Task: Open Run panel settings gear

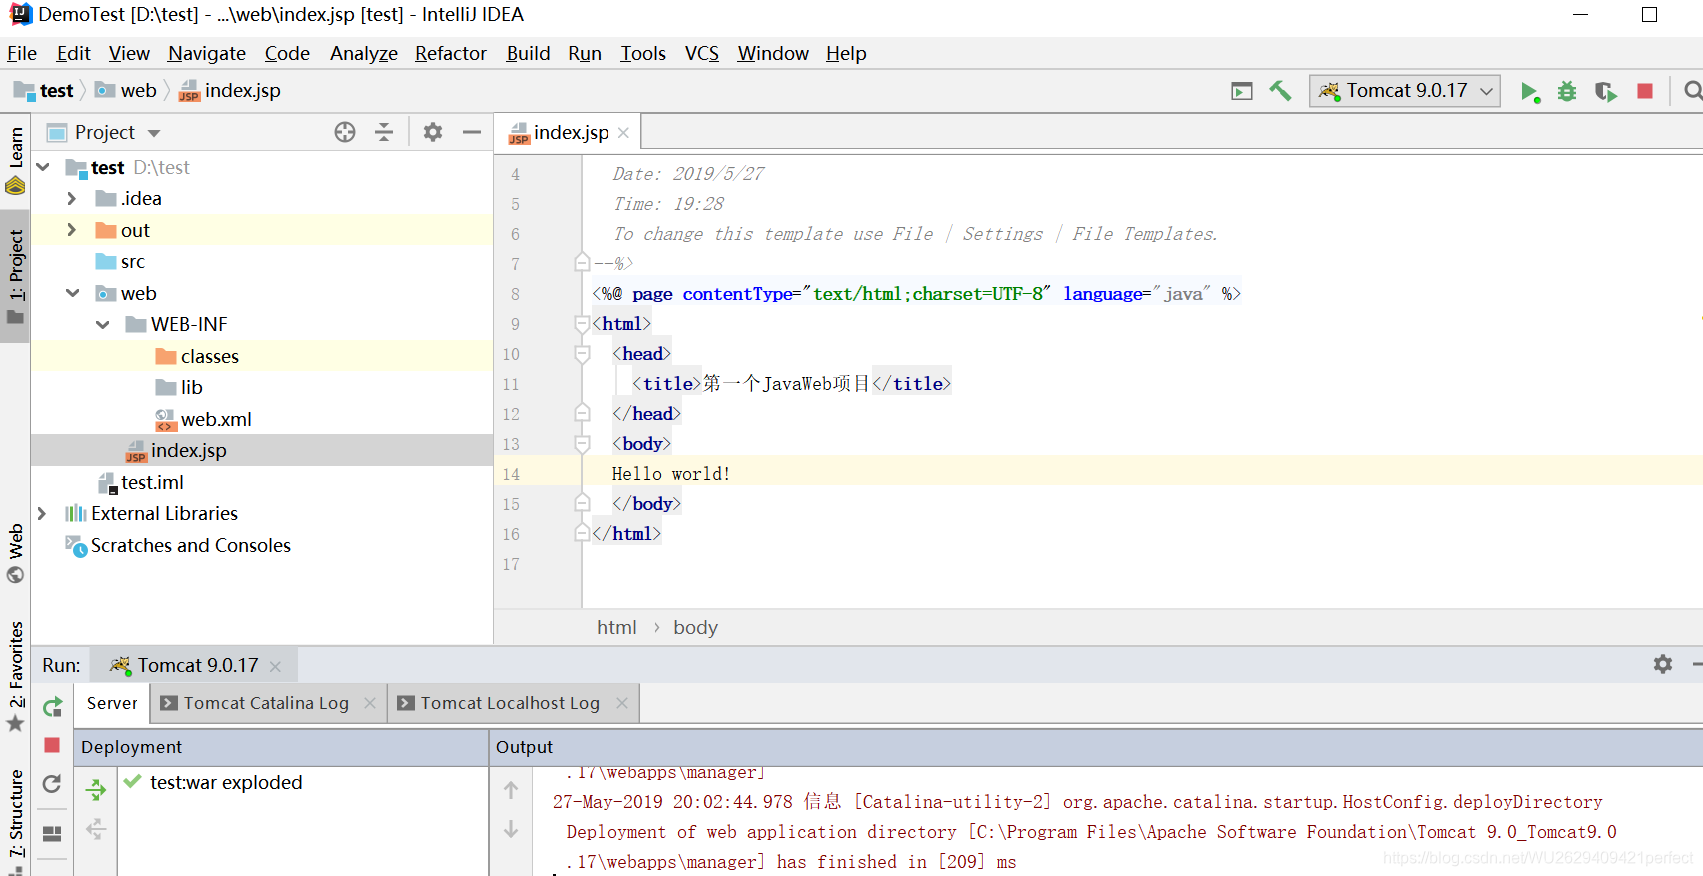Action: point(1663,664)
